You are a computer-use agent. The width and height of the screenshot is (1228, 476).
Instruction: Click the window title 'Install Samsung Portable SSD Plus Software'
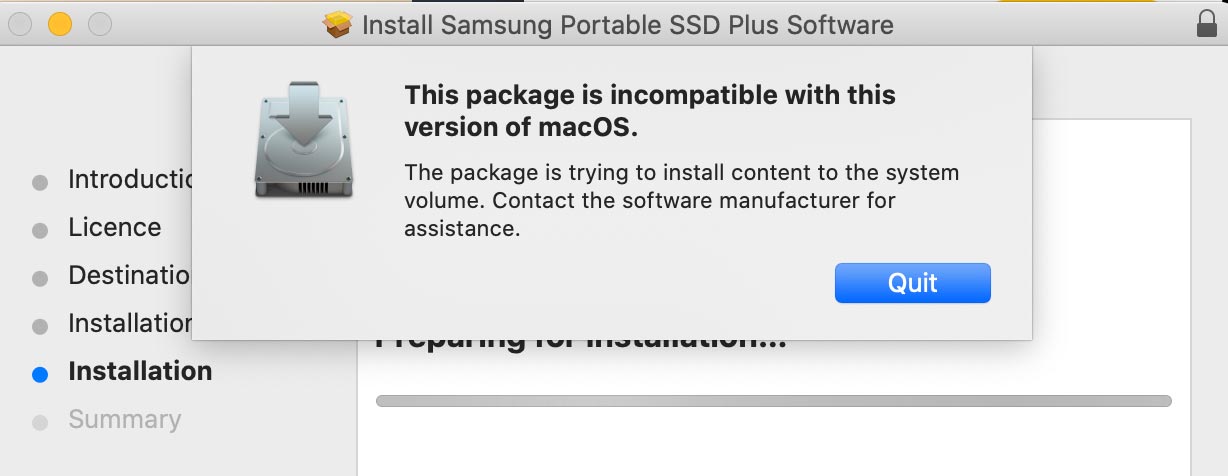tap(627, 25)
